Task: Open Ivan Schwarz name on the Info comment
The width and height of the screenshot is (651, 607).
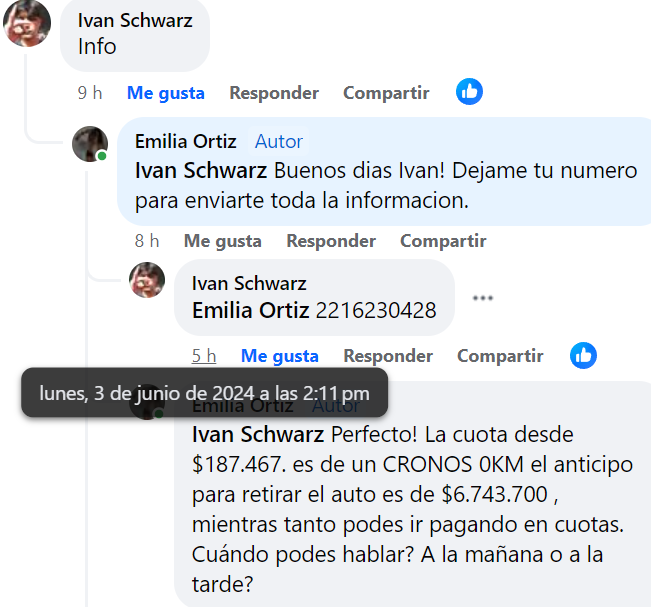Action: pos(135,20)
